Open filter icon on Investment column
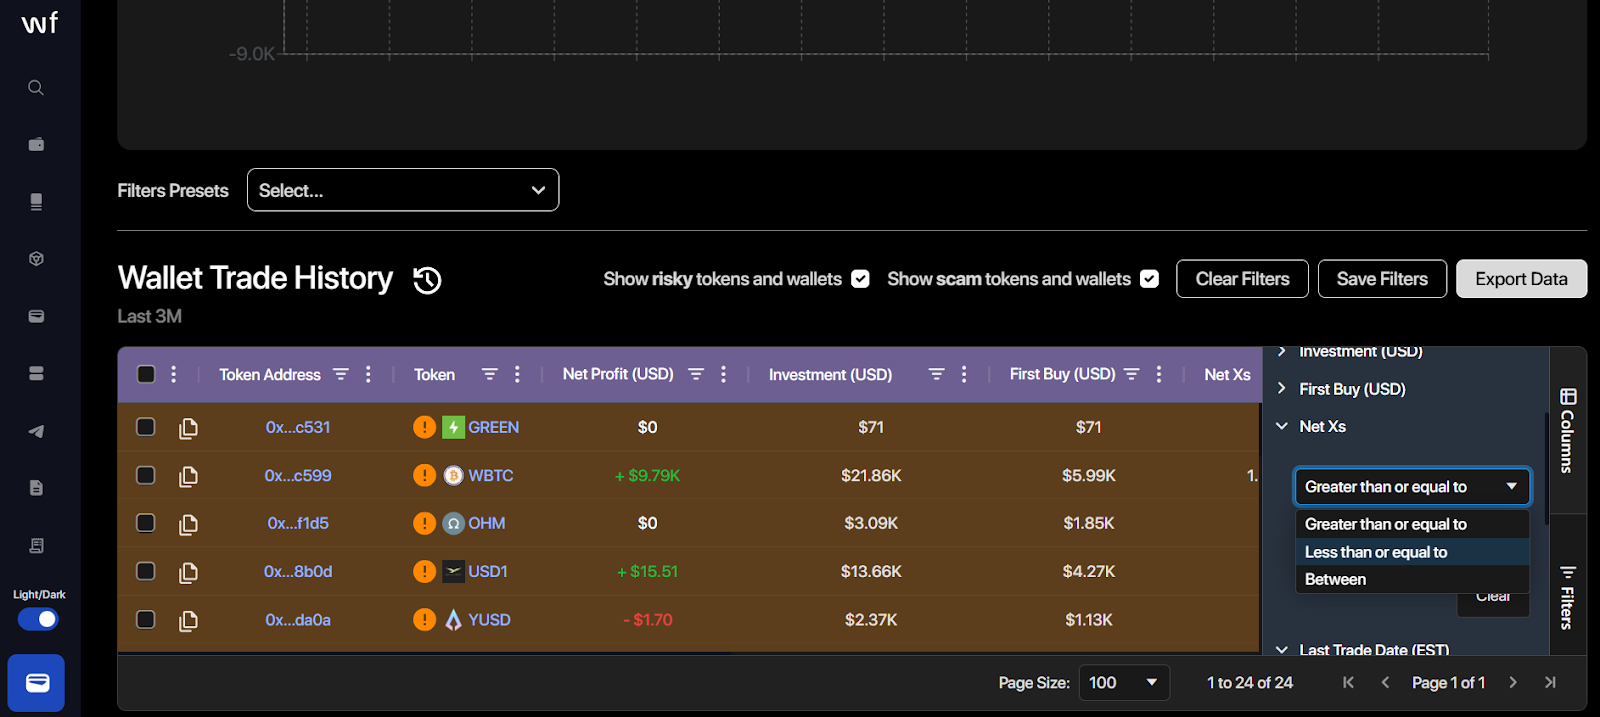Screen dimensions: 1600x717 (x=936, y=374)
